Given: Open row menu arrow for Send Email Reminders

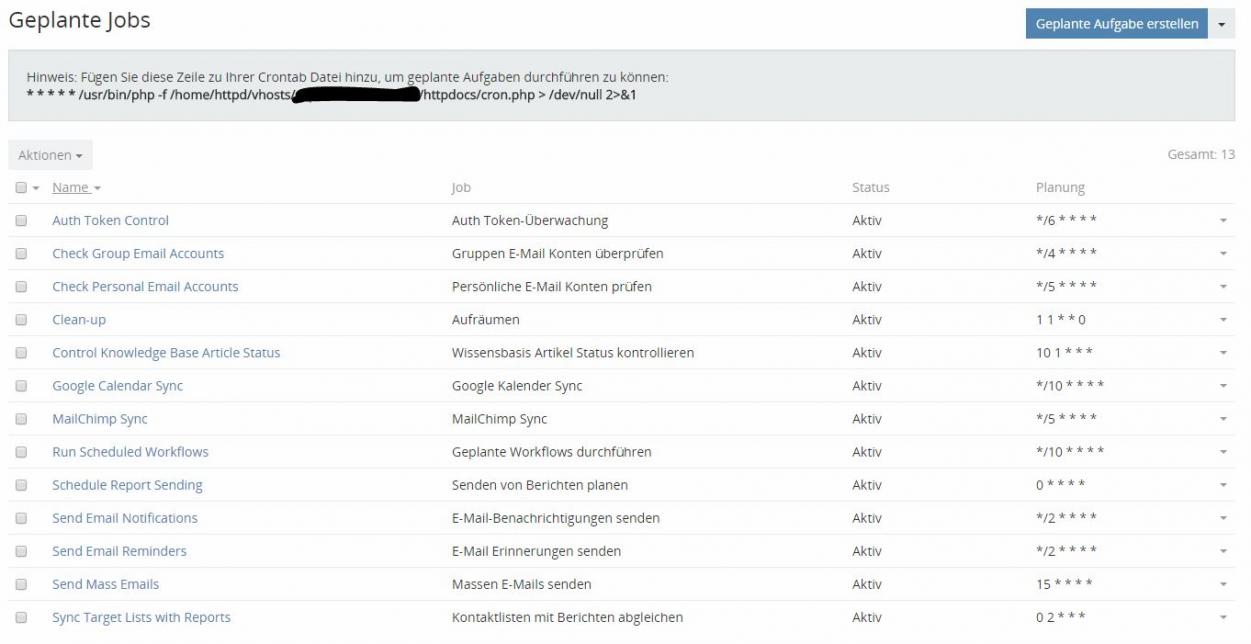Looking at the screenshot, I should [x=1223, y=551].
